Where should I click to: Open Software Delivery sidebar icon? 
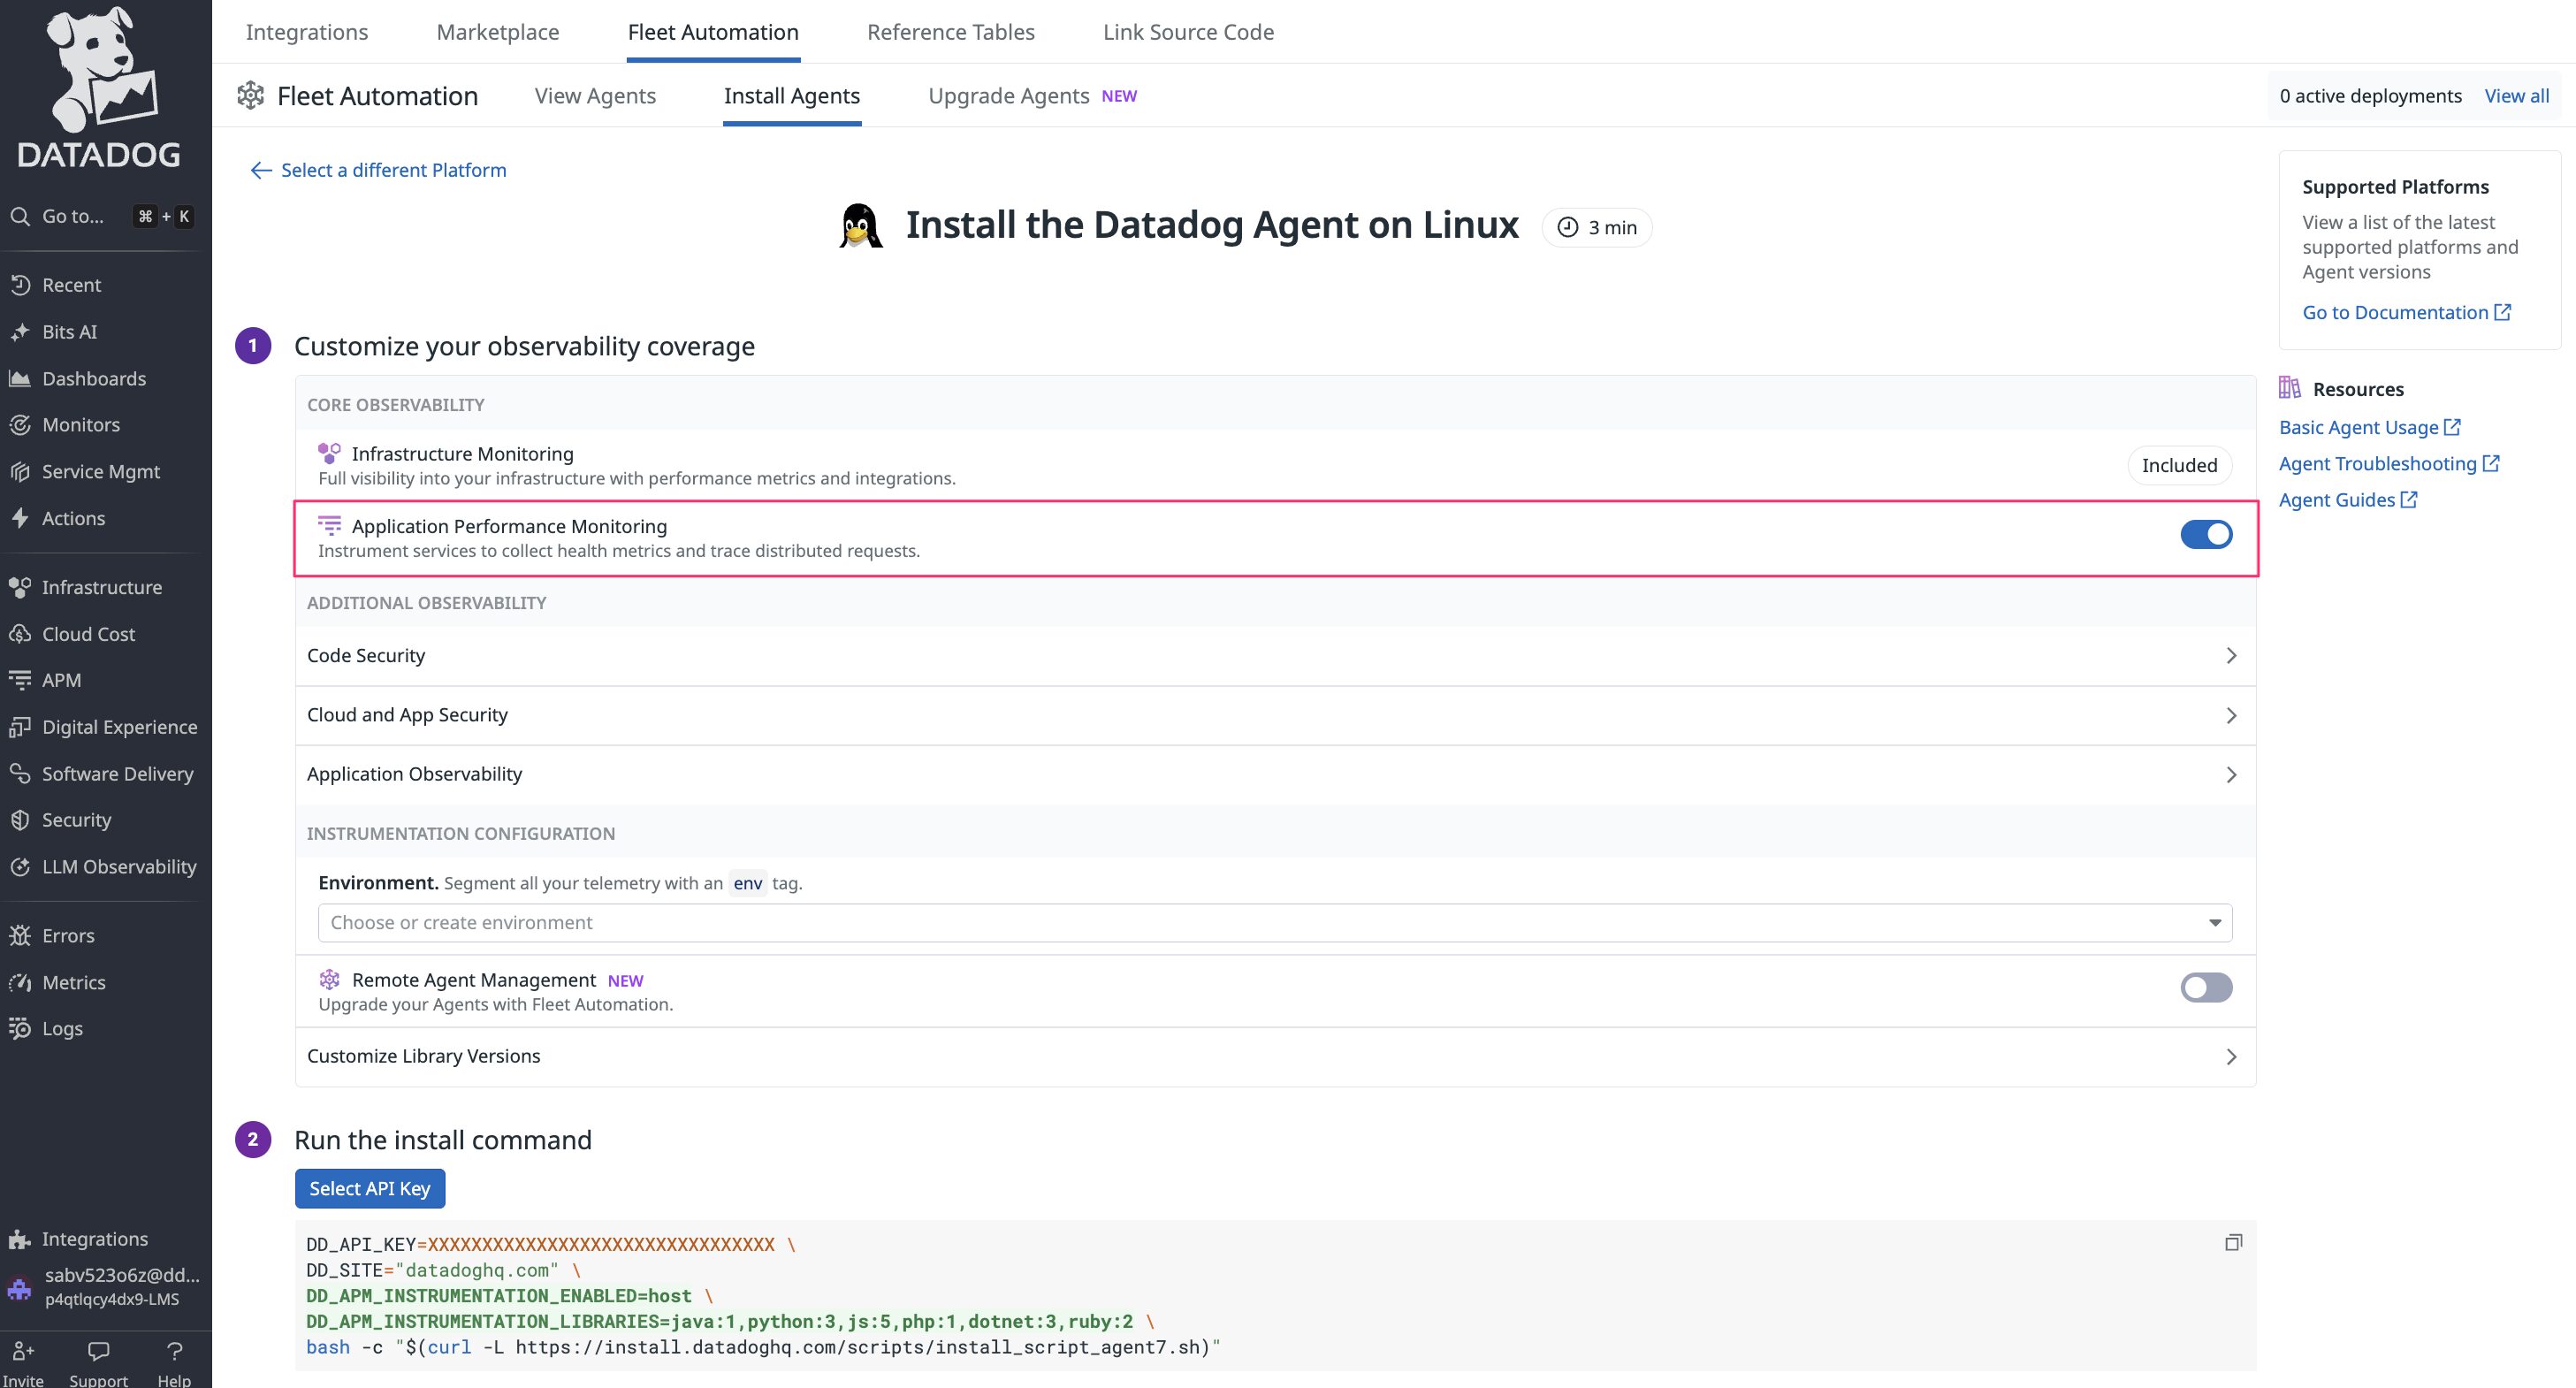click(20, 773)
